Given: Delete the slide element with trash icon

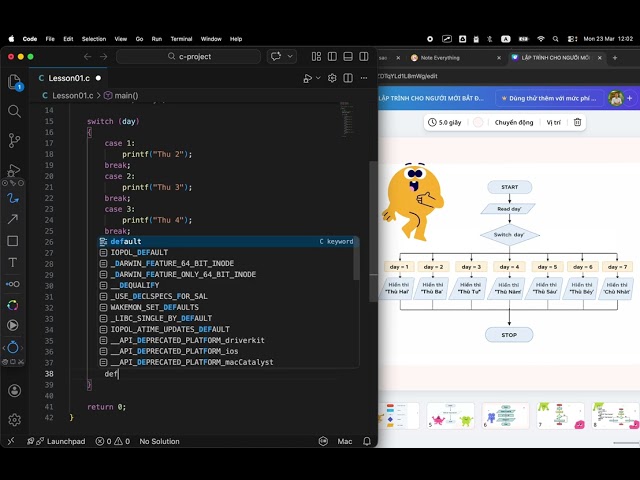Looking at the screenshot, I should (x=577, y=122).
